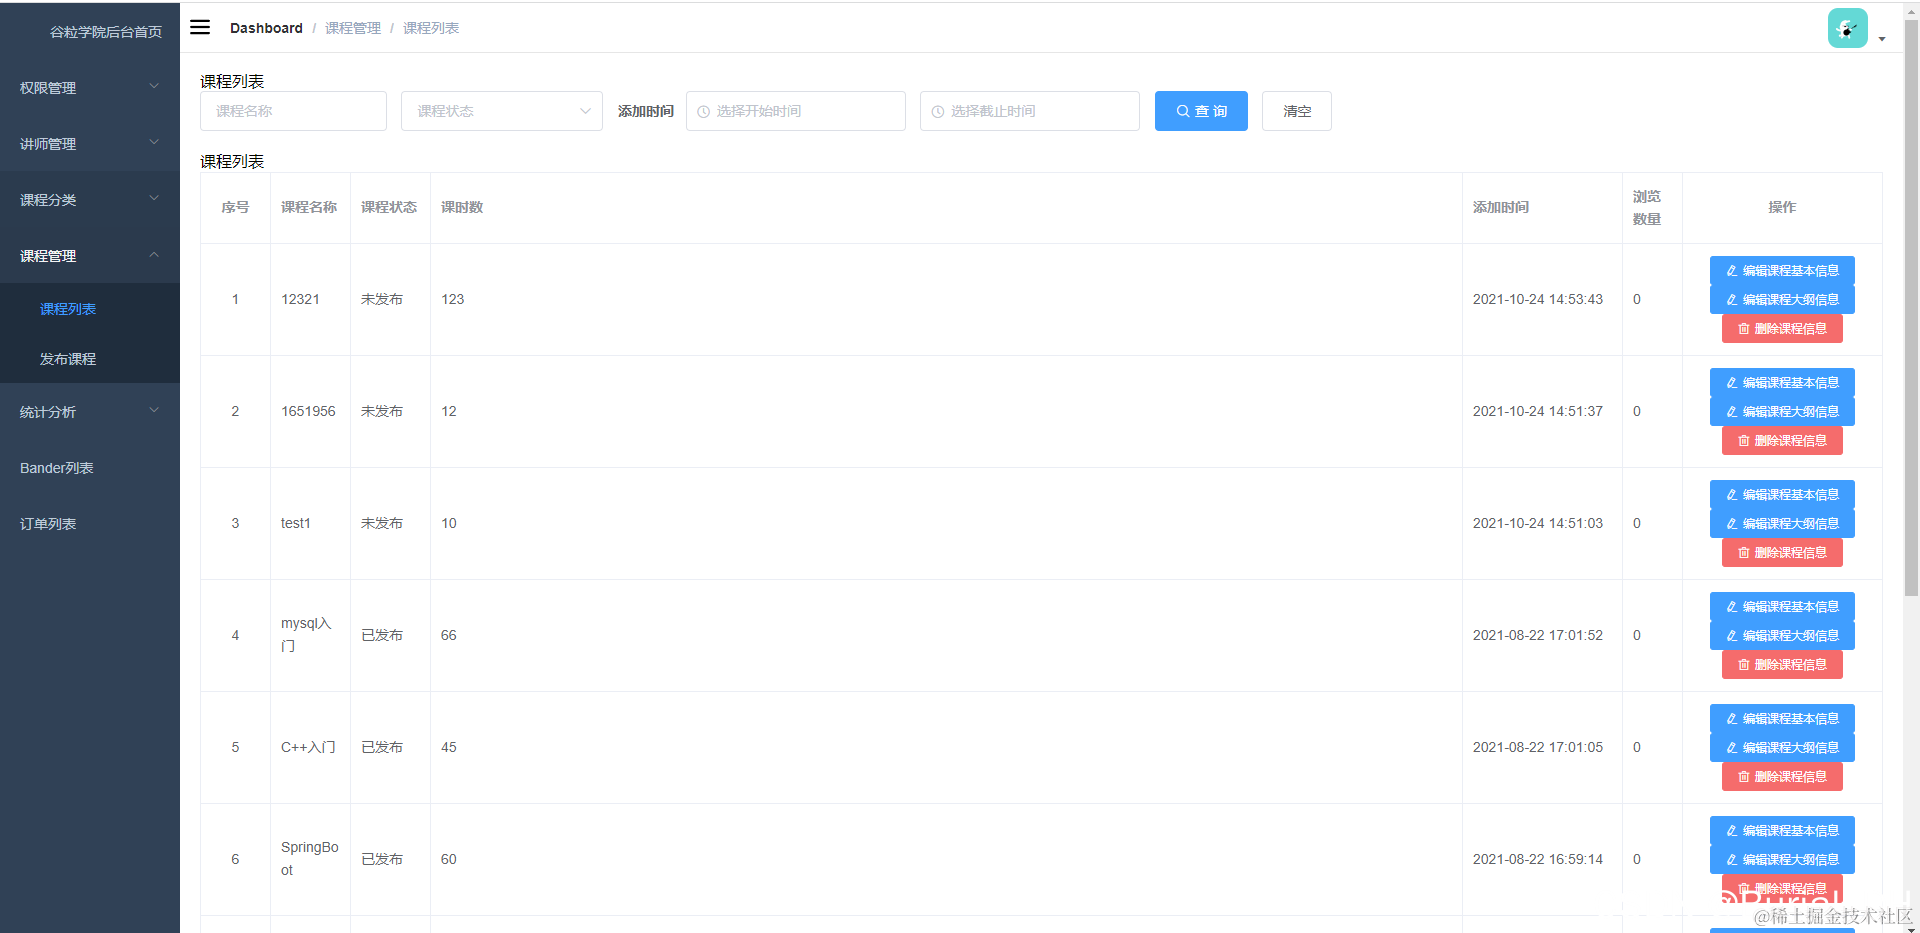This screenshot has width=1920, height=933.
Task: Open the 选择截止时间 date picker
Action: click(1030, 111)
